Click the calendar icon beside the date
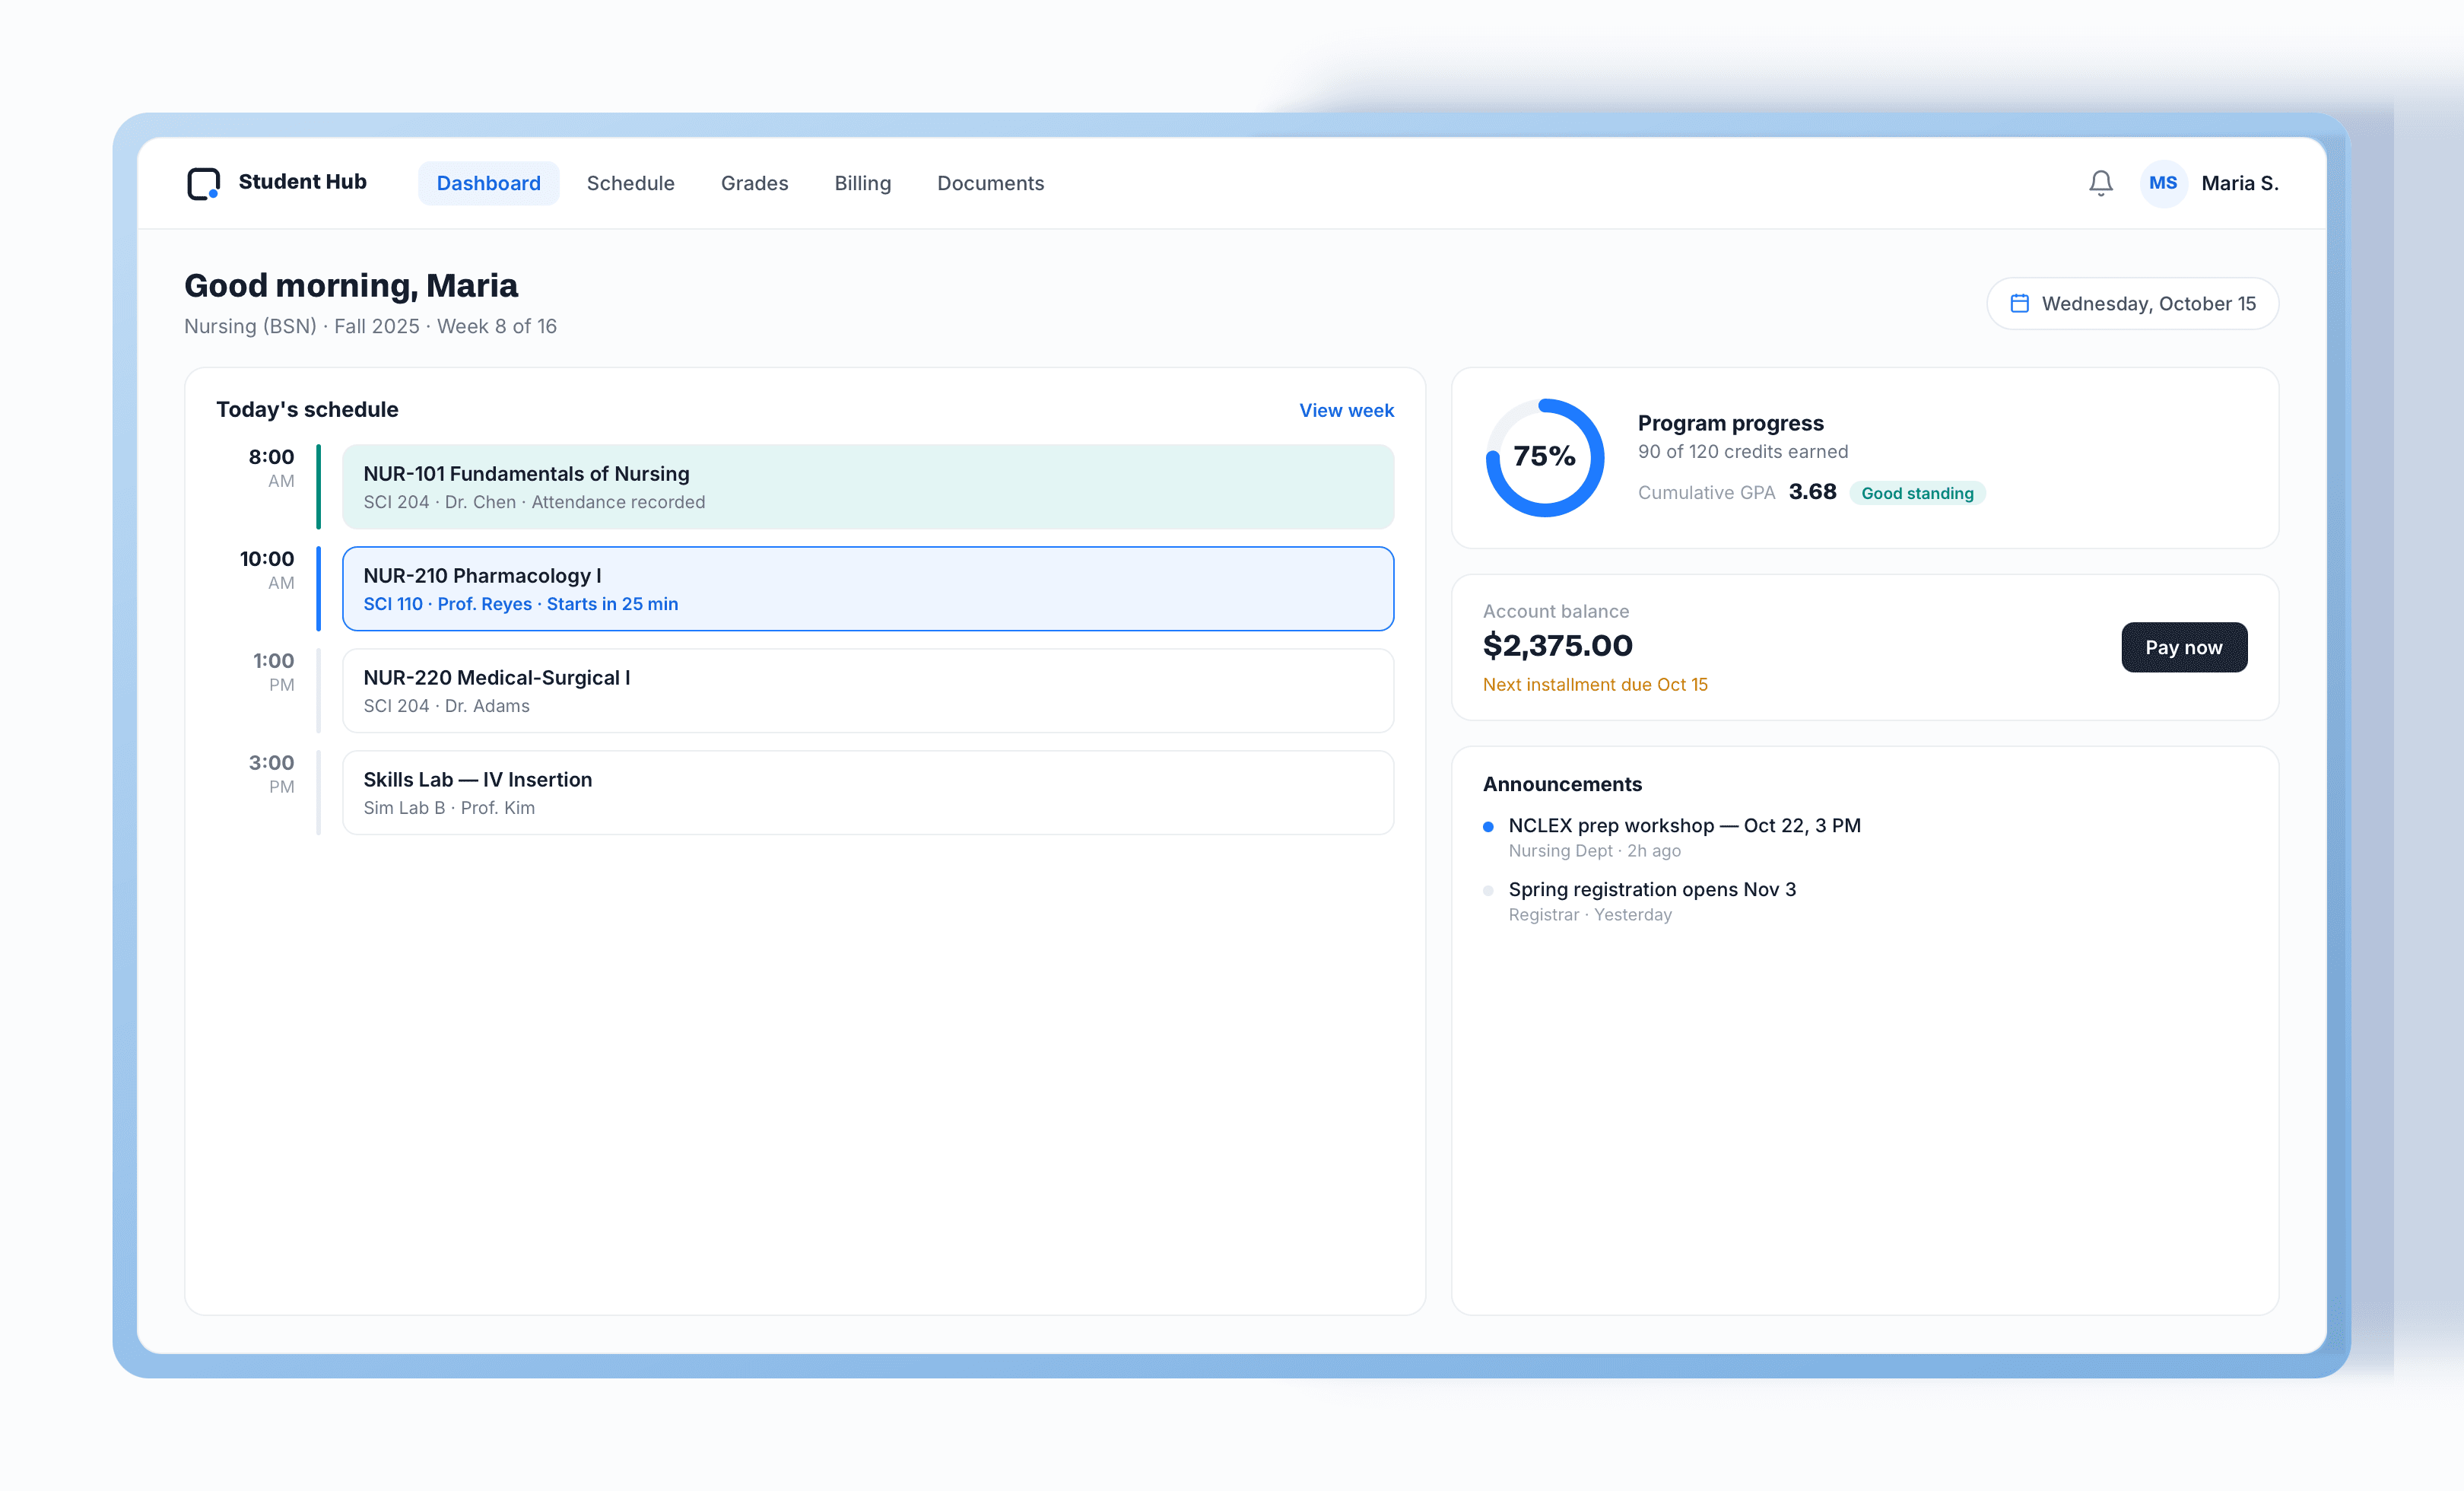 (2020, 303)
